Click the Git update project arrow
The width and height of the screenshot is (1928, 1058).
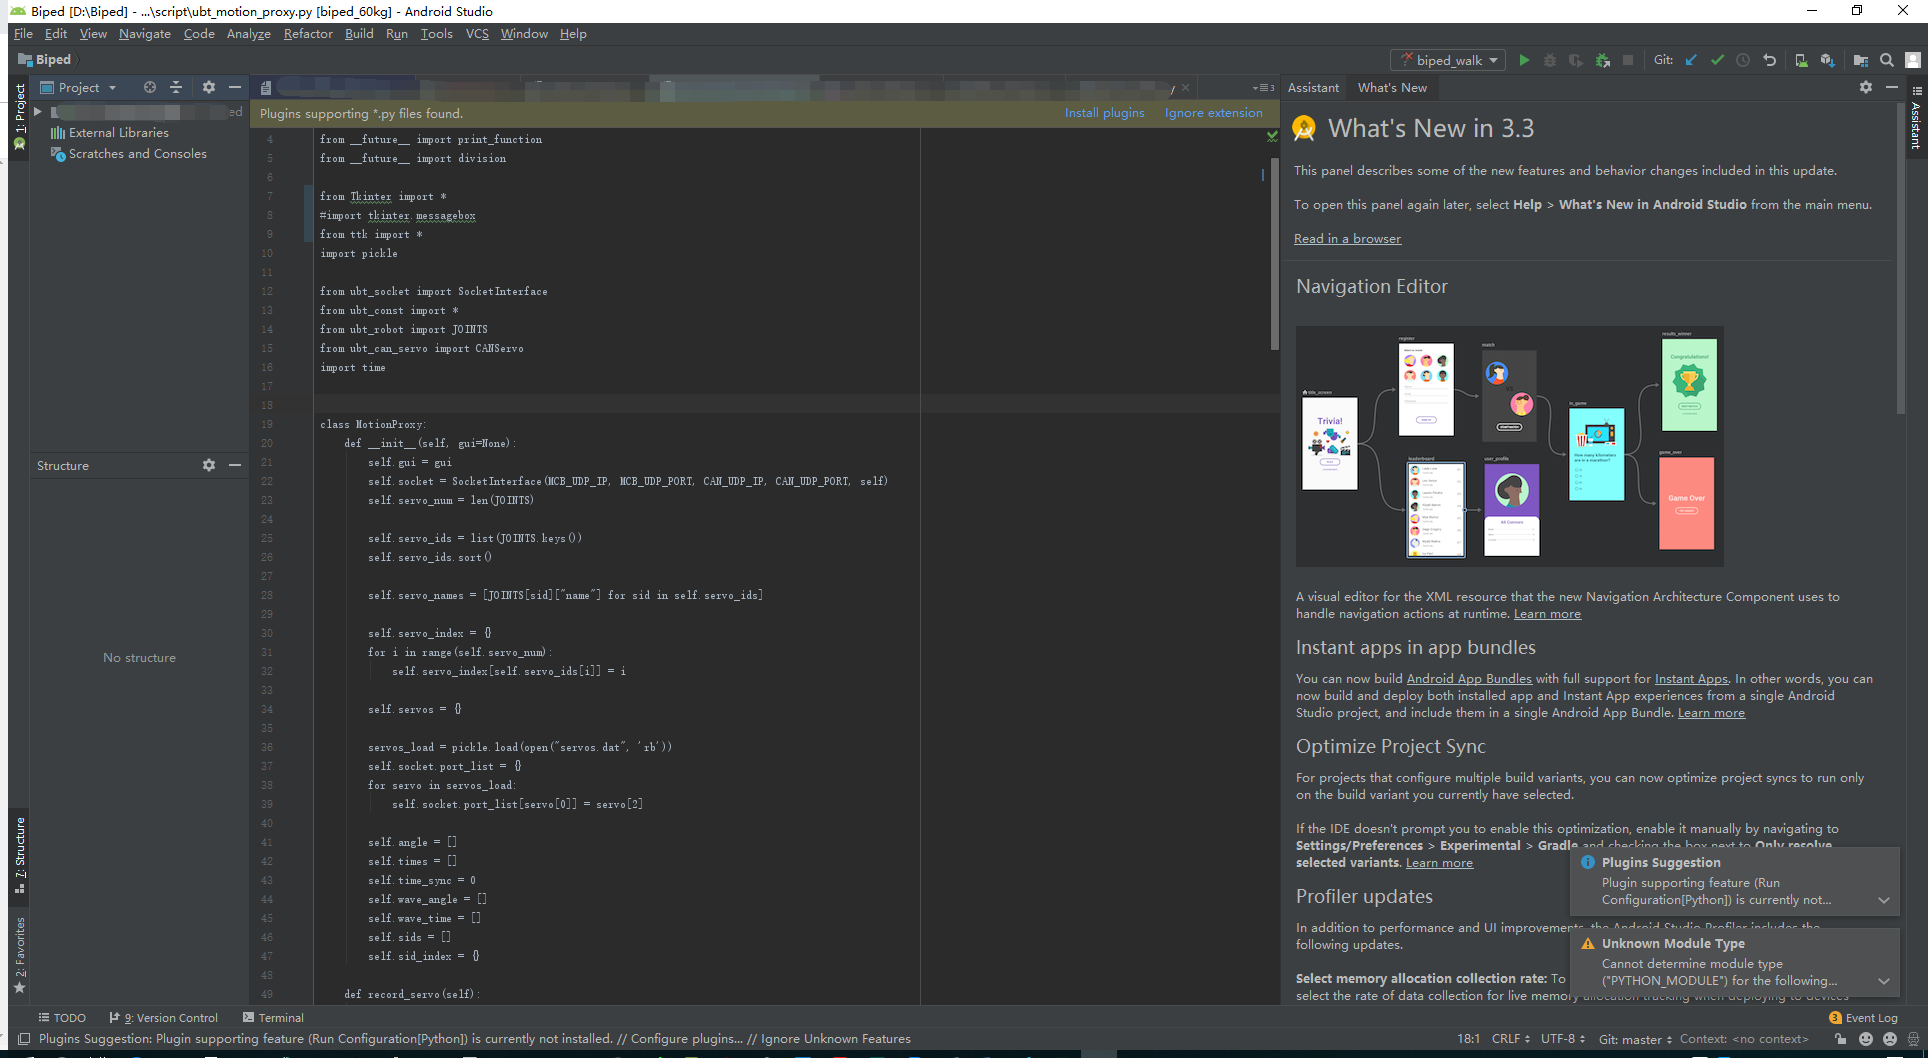[x=1691, y=60]
